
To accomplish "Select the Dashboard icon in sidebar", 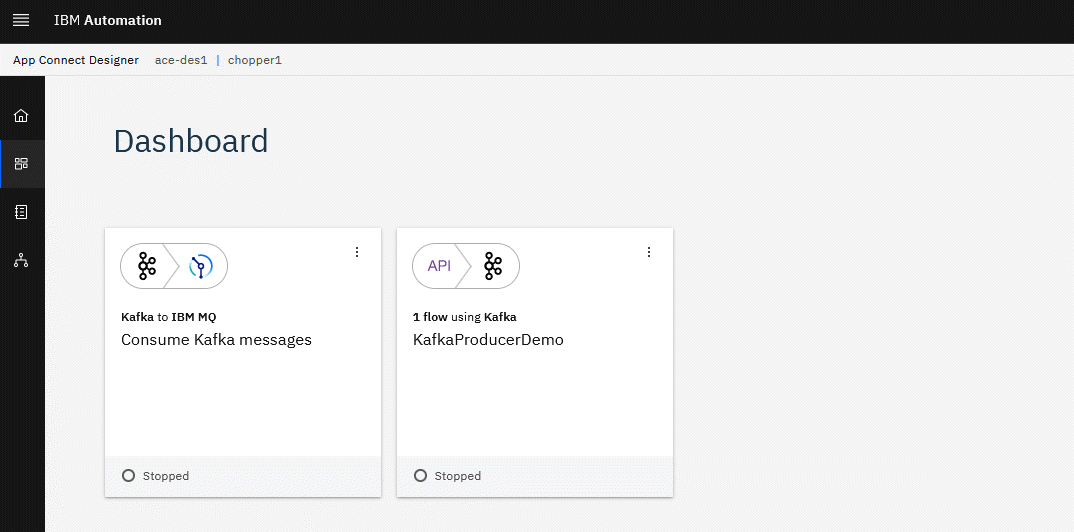I will click(x=21, y=164).
